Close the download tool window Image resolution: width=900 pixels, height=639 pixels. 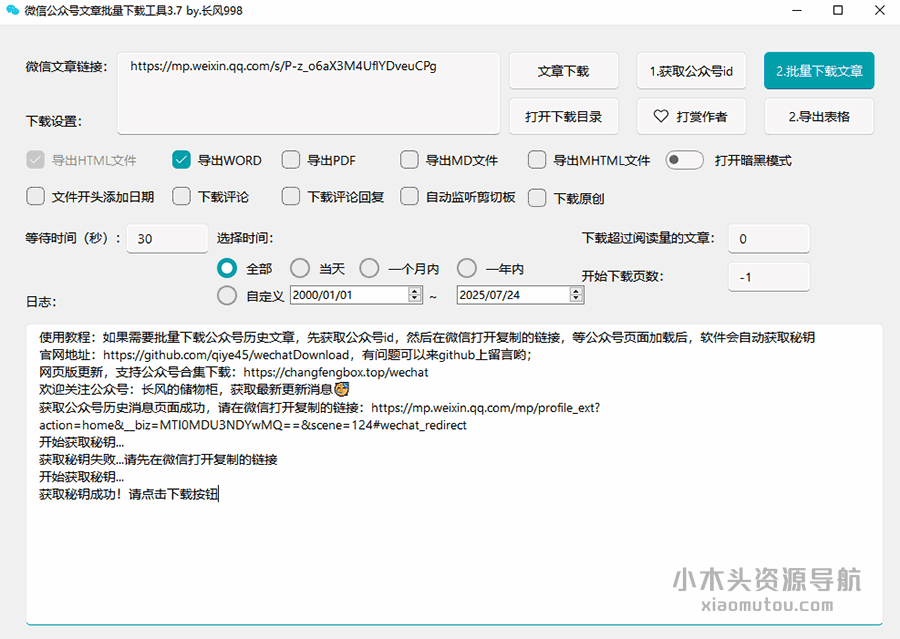tap(879, 10)
